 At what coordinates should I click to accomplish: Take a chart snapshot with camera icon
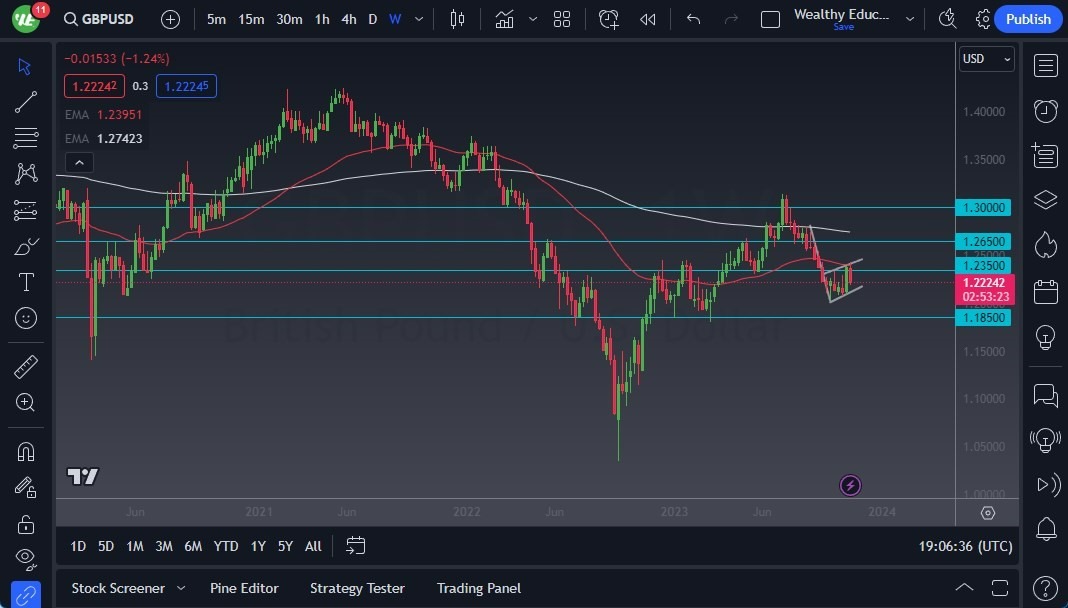pos(947,18)
